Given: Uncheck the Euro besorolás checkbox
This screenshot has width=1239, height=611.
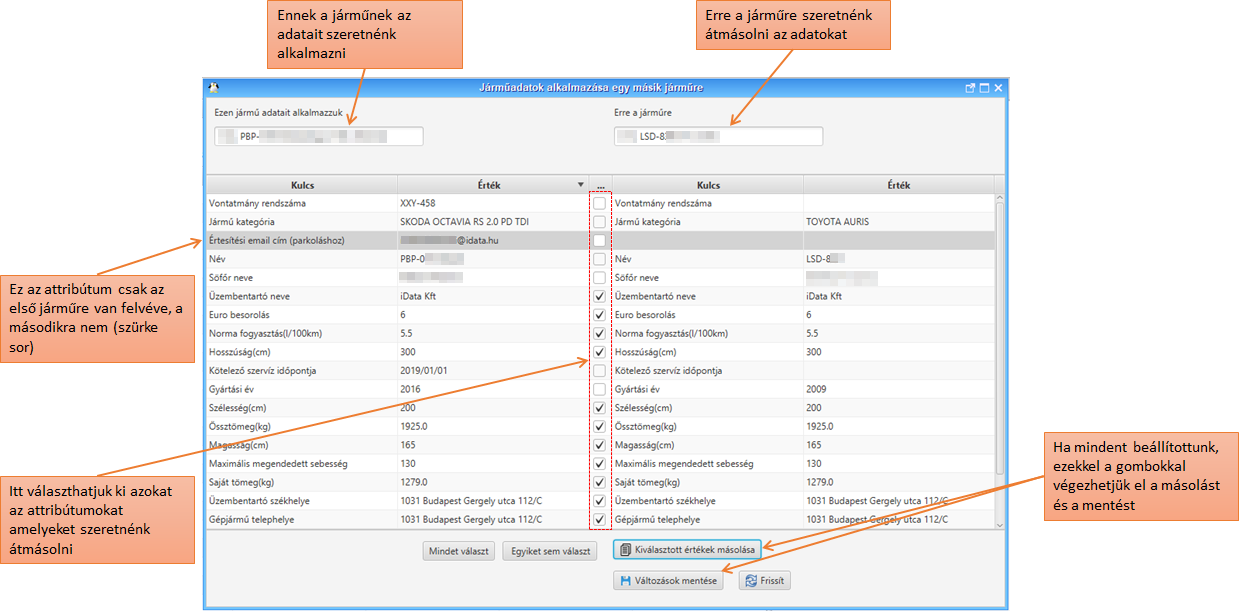Looking at the screenshot, I should pyautogui.click(x=599, y=315).
